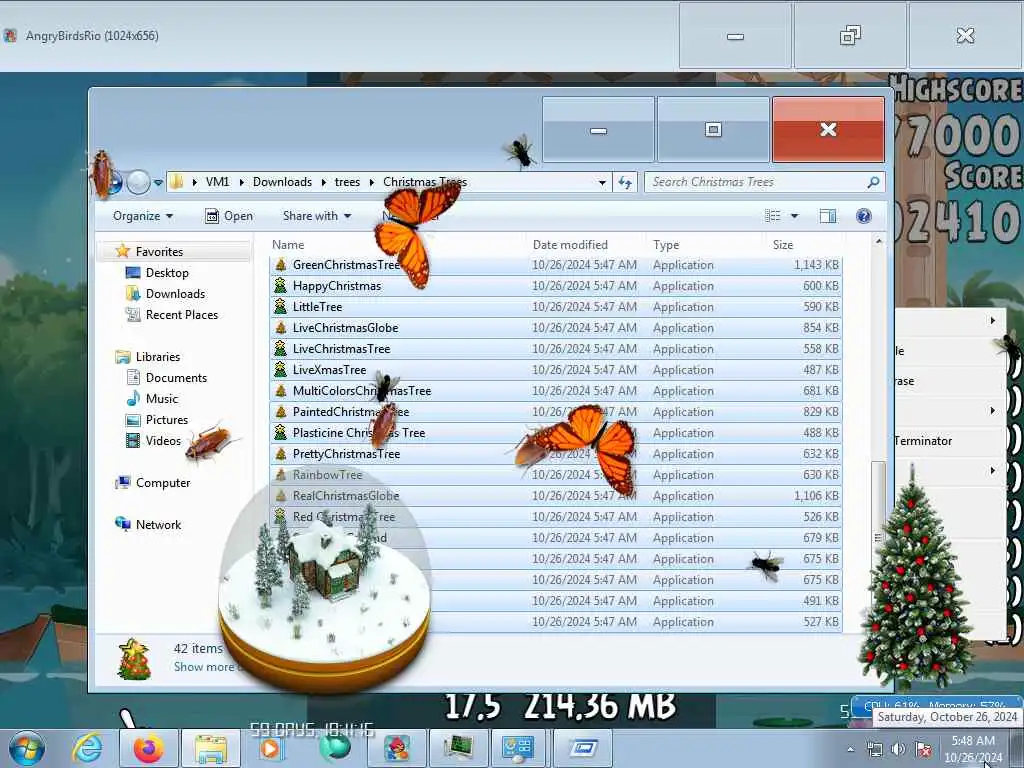Screen dimensions: 1024x768
Task: Click the HappyChristmas file icon
Action: (x=281, y=285)
